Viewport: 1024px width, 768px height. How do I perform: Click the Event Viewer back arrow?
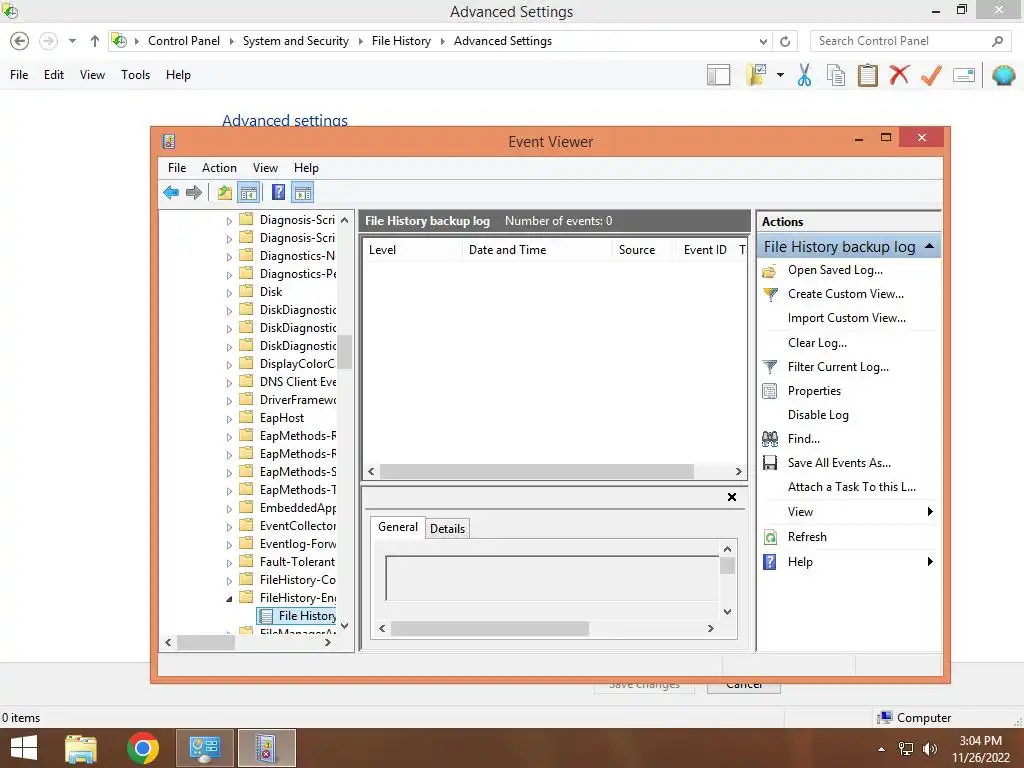(x=171, y=193)
